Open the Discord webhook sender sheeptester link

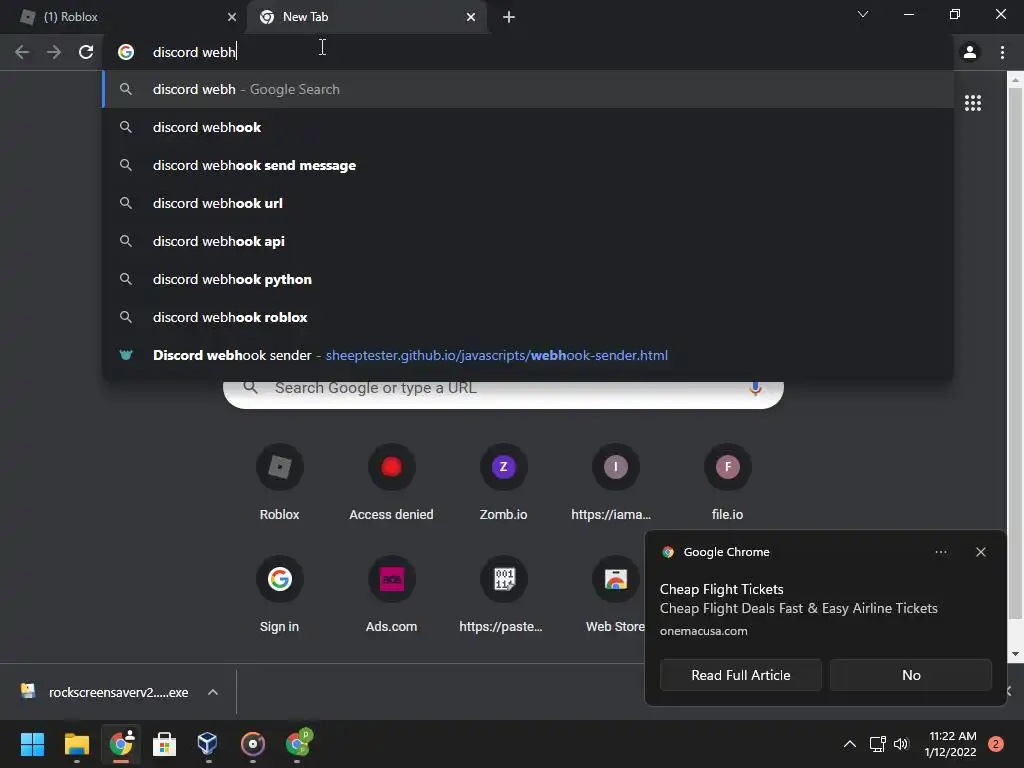(528, 355)
